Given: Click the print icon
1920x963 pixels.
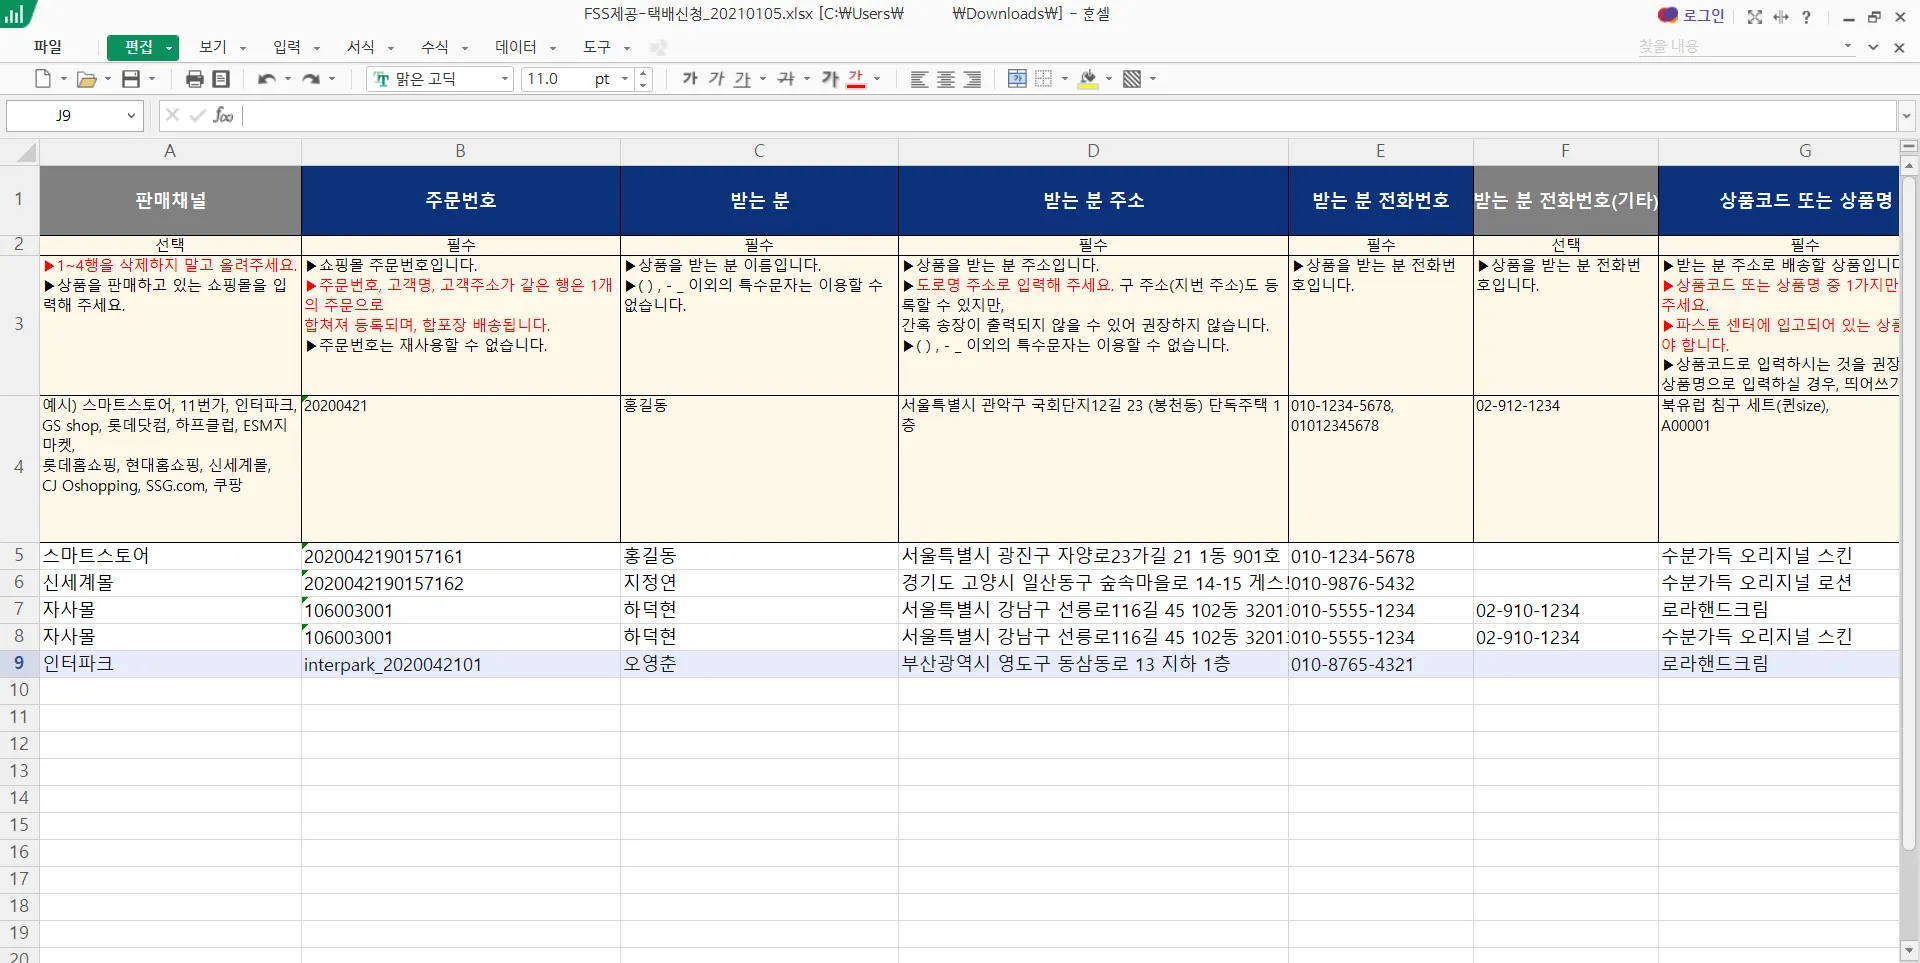Looking at the screenshot, I should click(x=195, y=79).
